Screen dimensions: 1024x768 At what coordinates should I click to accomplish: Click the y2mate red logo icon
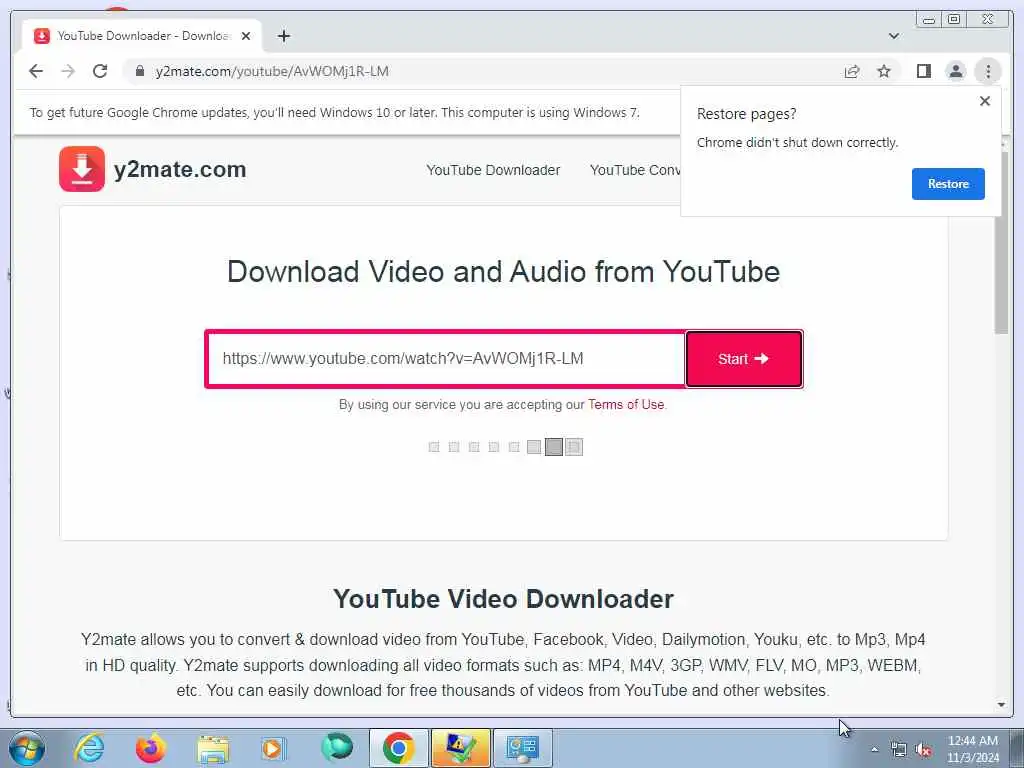(82, 169)
